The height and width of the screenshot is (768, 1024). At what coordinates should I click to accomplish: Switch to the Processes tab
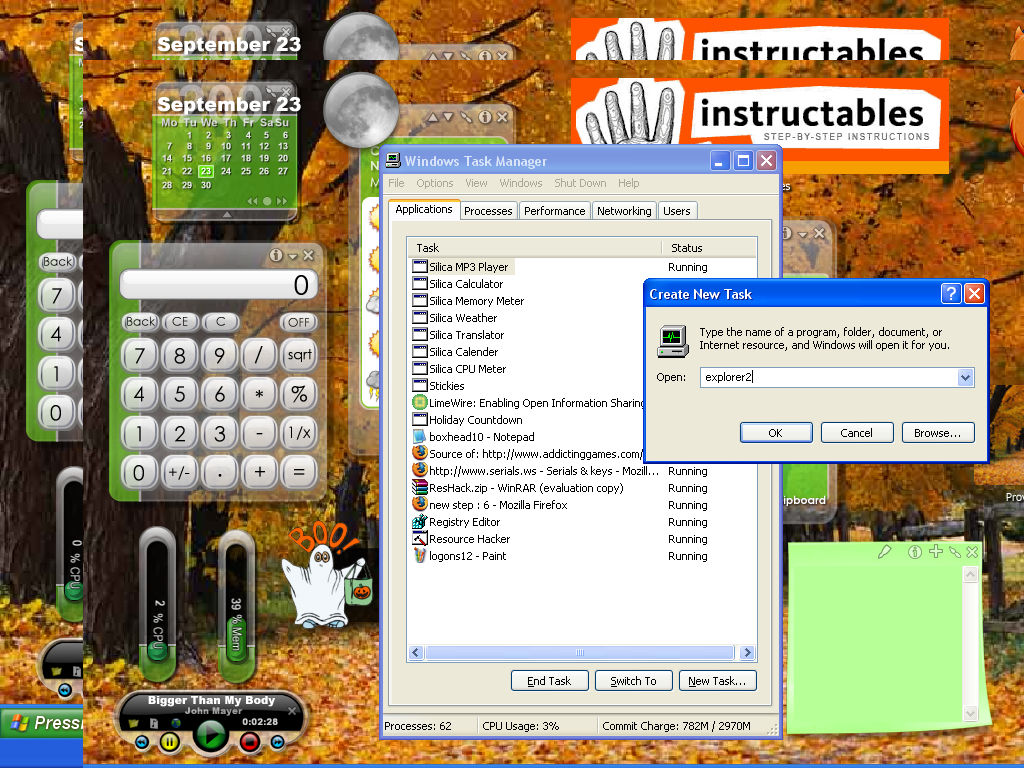[488, 211]
